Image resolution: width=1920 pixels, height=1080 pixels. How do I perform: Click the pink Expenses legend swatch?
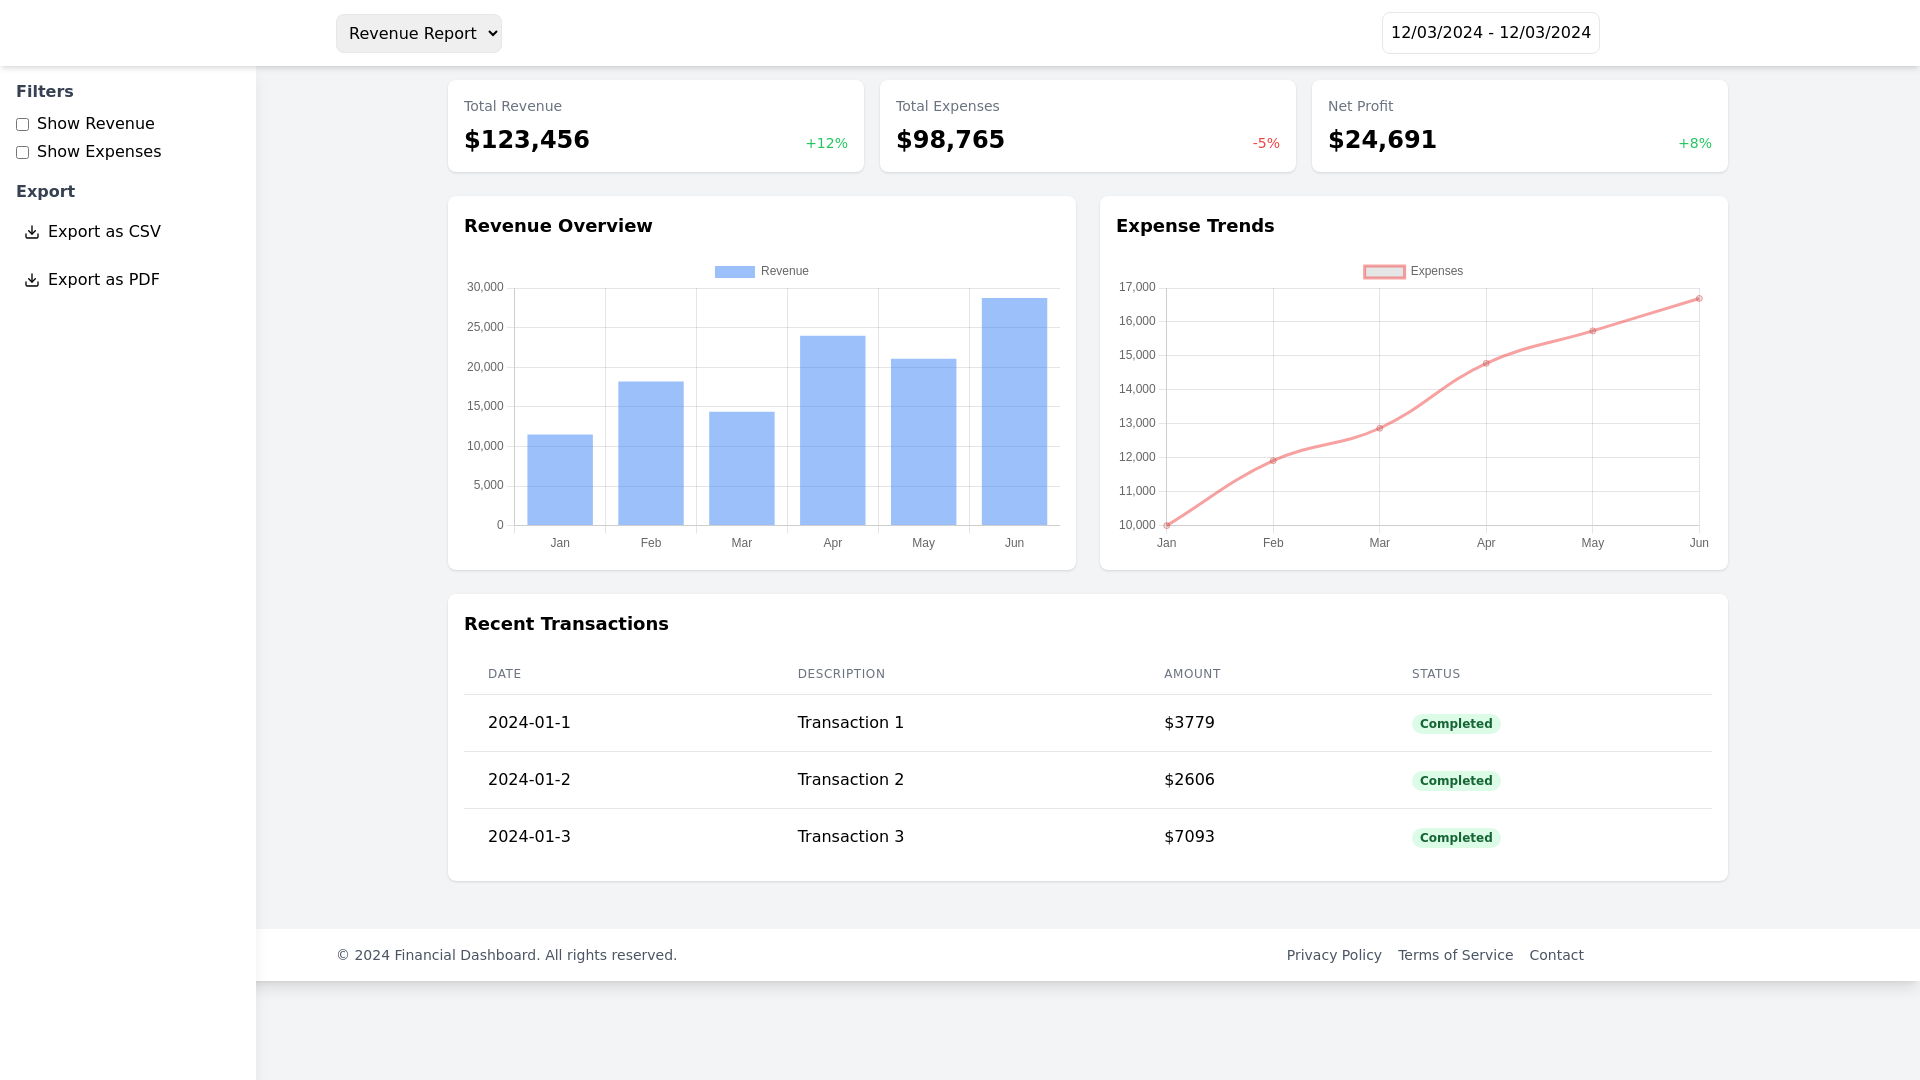coord(1384,272)
